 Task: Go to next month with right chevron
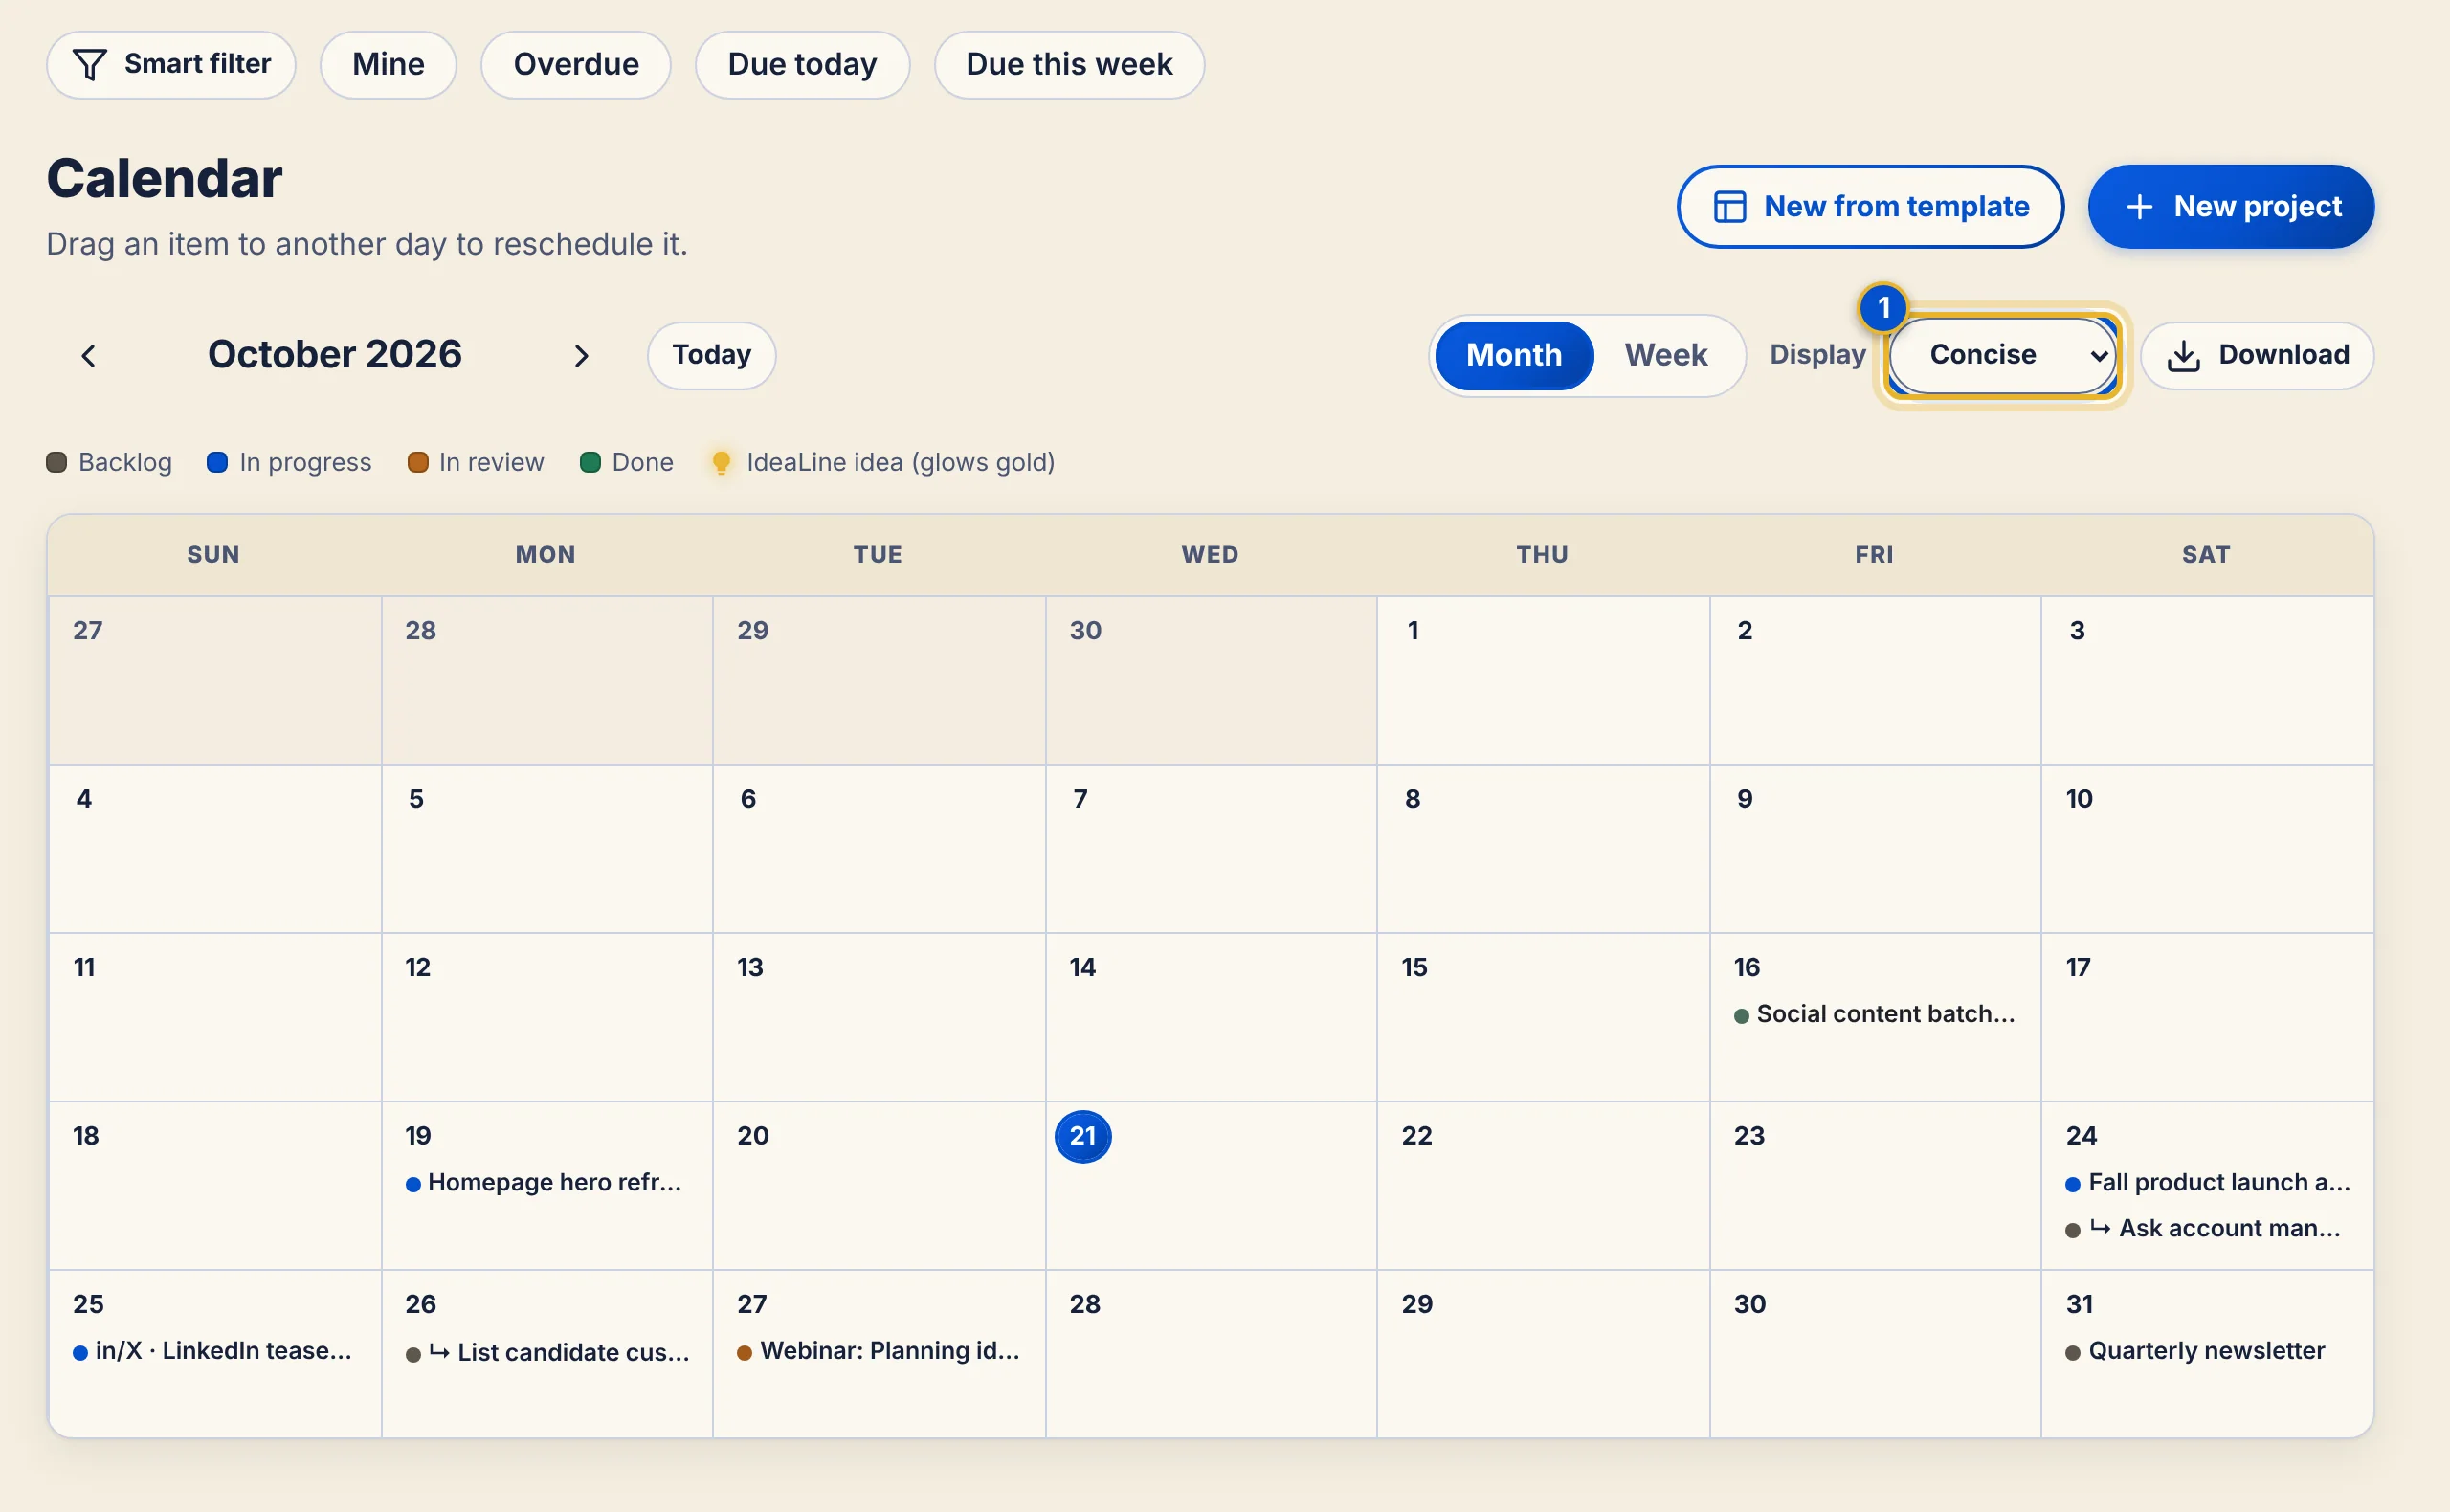pyautogui.click(x=581, y=356)
